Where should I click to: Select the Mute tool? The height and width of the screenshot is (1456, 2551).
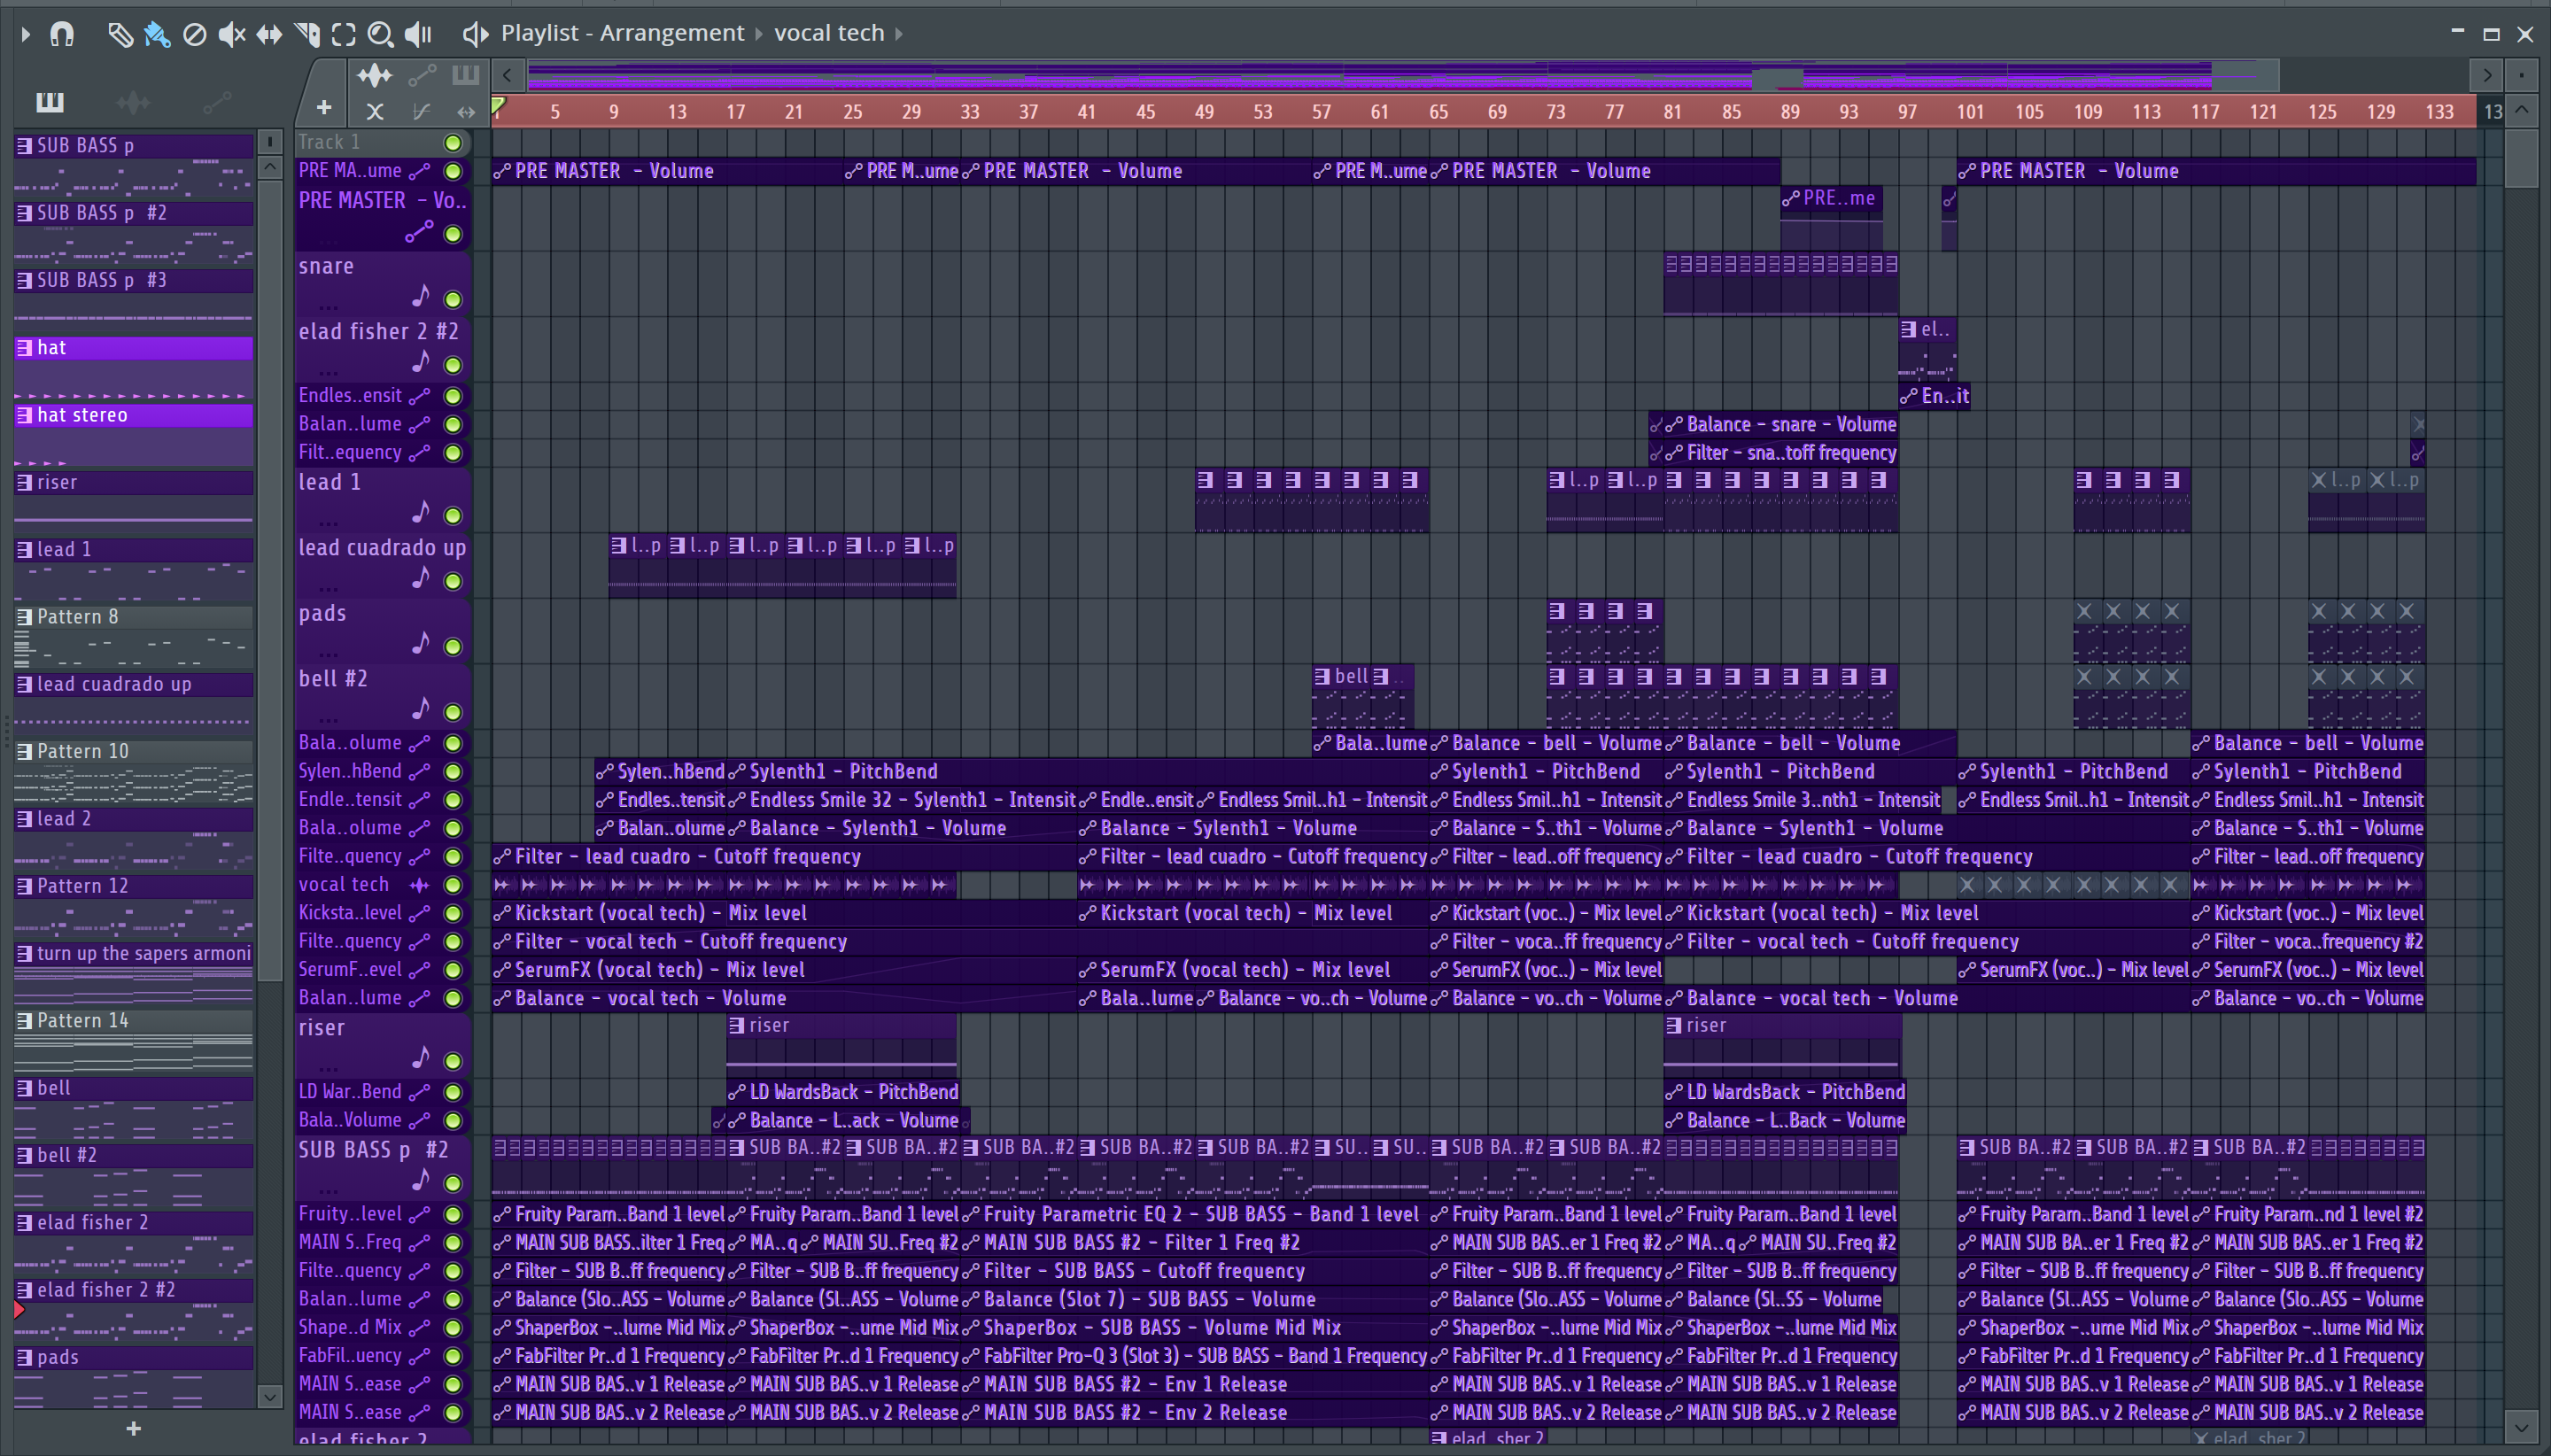pyautogui.click(x=232, y=34)
